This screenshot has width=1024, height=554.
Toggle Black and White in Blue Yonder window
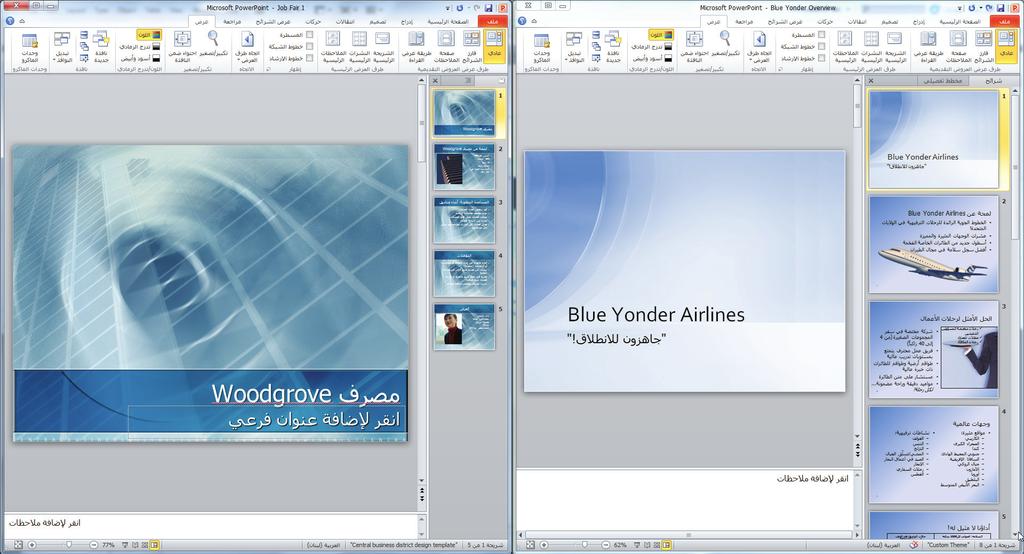pos(653,58)
